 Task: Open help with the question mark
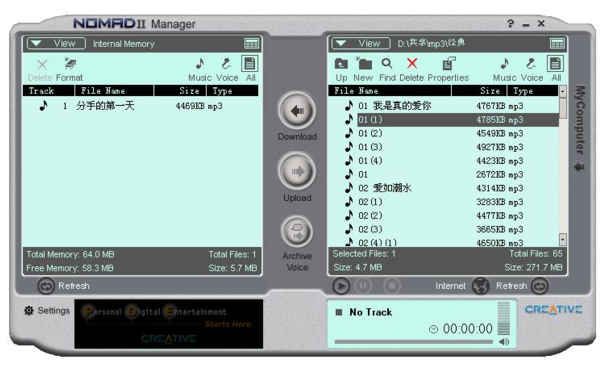point(510,23)
